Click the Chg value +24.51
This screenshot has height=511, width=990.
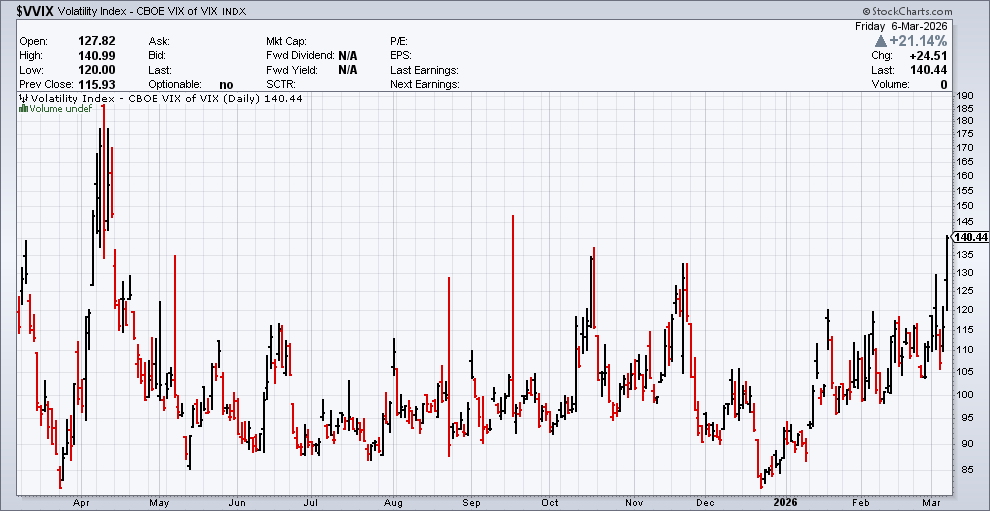(x=928, y=56)
